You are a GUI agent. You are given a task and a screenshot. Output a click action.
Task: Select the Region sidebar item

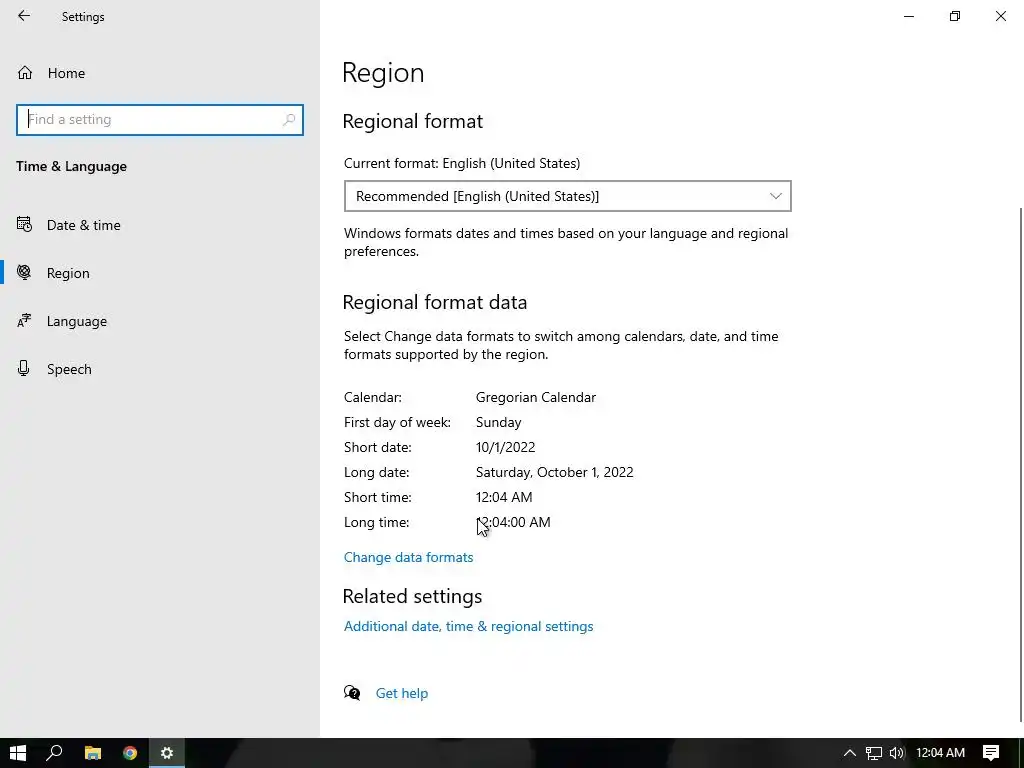tap(68, 274)
